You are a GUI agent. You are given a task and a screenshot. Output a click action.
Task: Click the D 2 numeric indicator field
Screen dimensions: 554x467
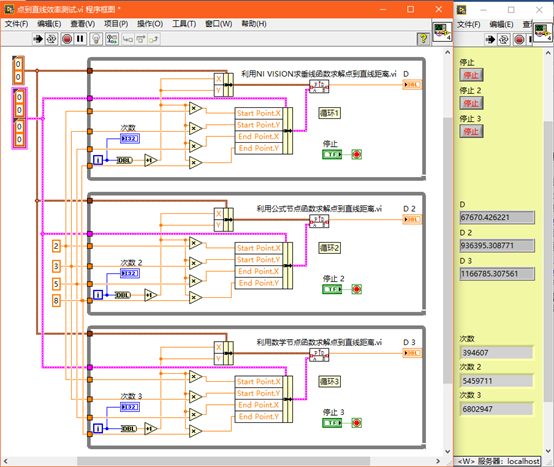pos(497,246)
